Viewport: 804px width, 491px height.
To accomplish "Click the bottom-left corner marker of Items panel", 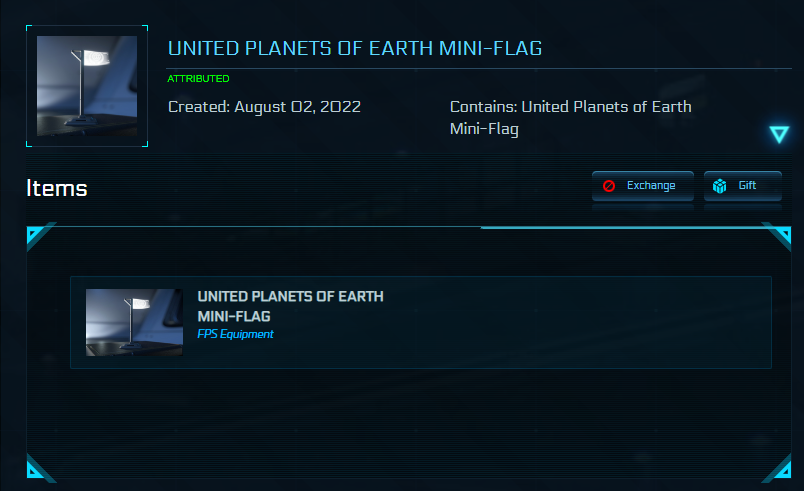I will (36, 468).
